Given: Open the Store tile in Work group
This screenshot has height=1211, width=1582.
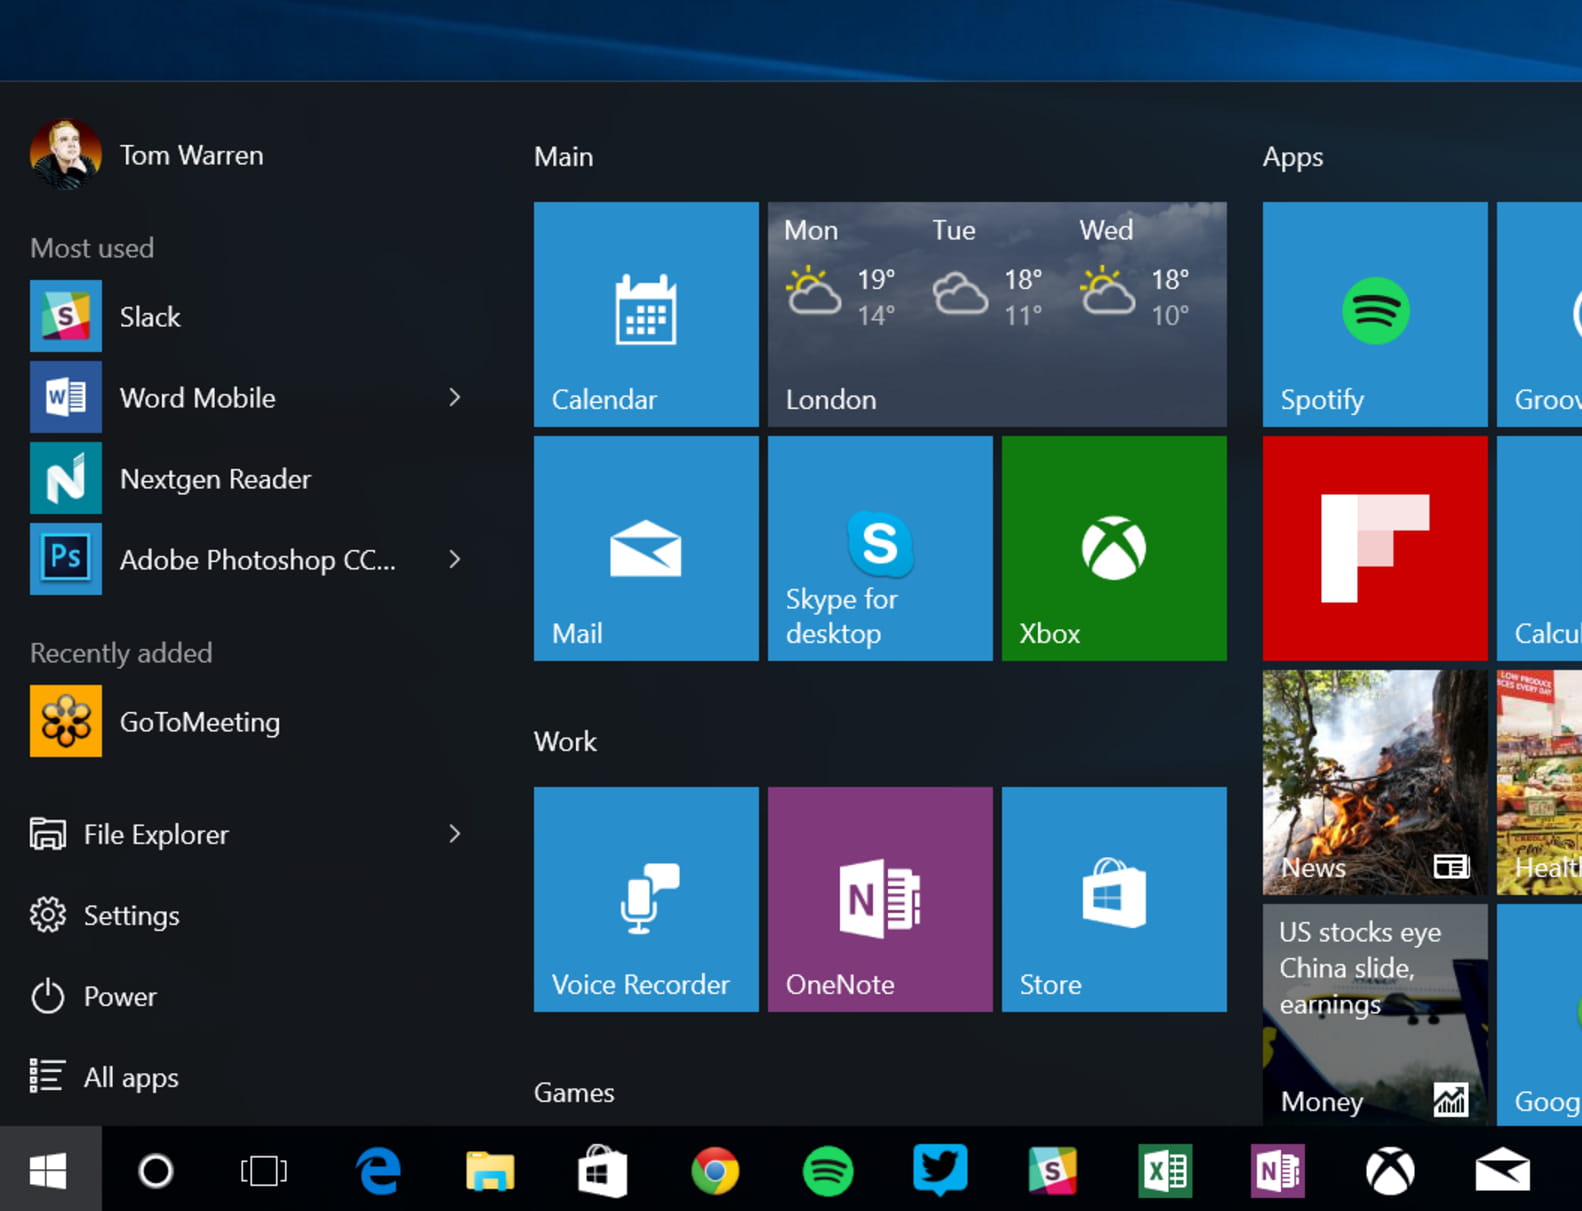Looking at the screenshot, I should 1114,899.
